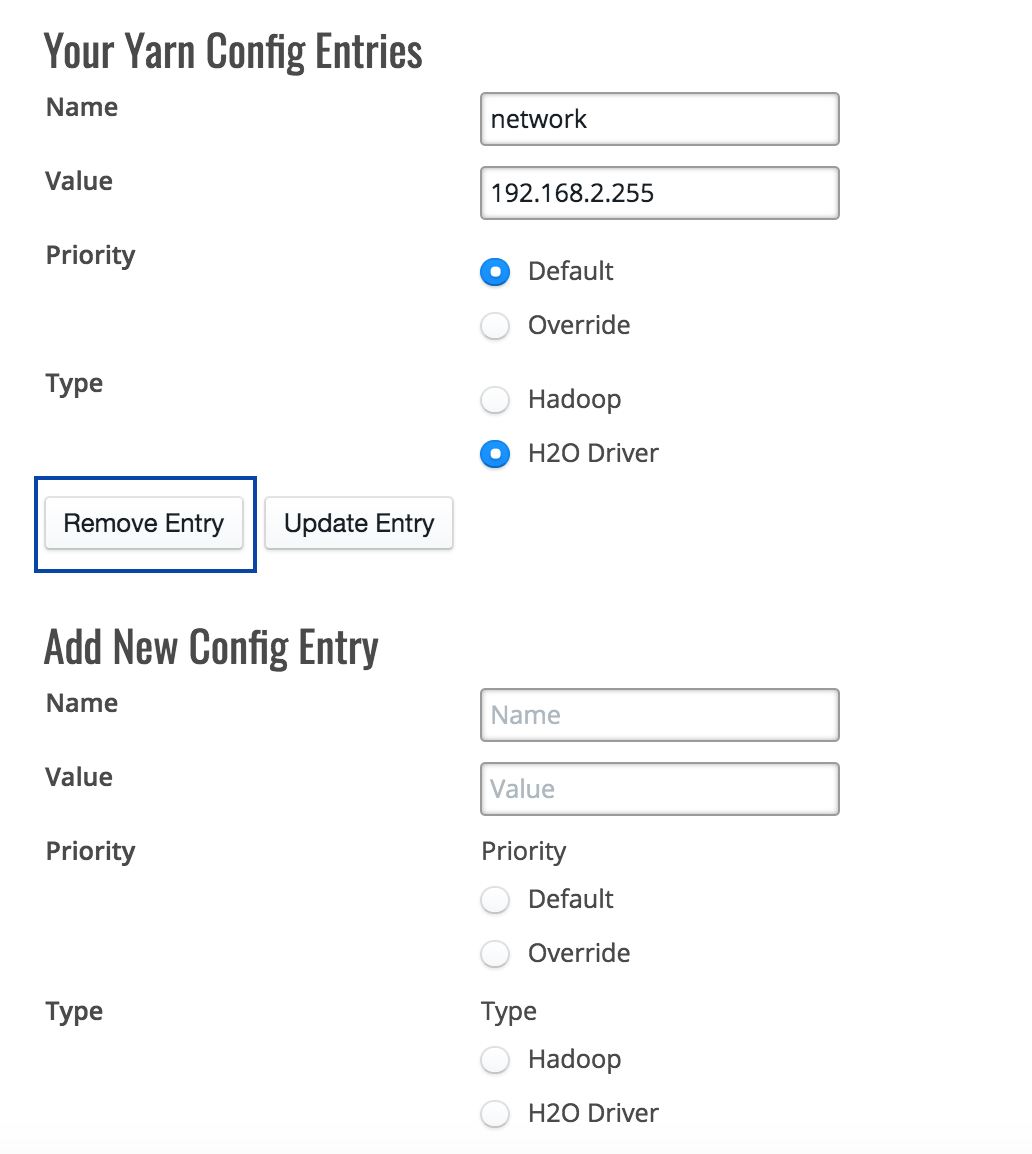1032x1154 pixels.
Task: Click the 'Your Yarn Config Entries' heading
Action: point(233,52)
